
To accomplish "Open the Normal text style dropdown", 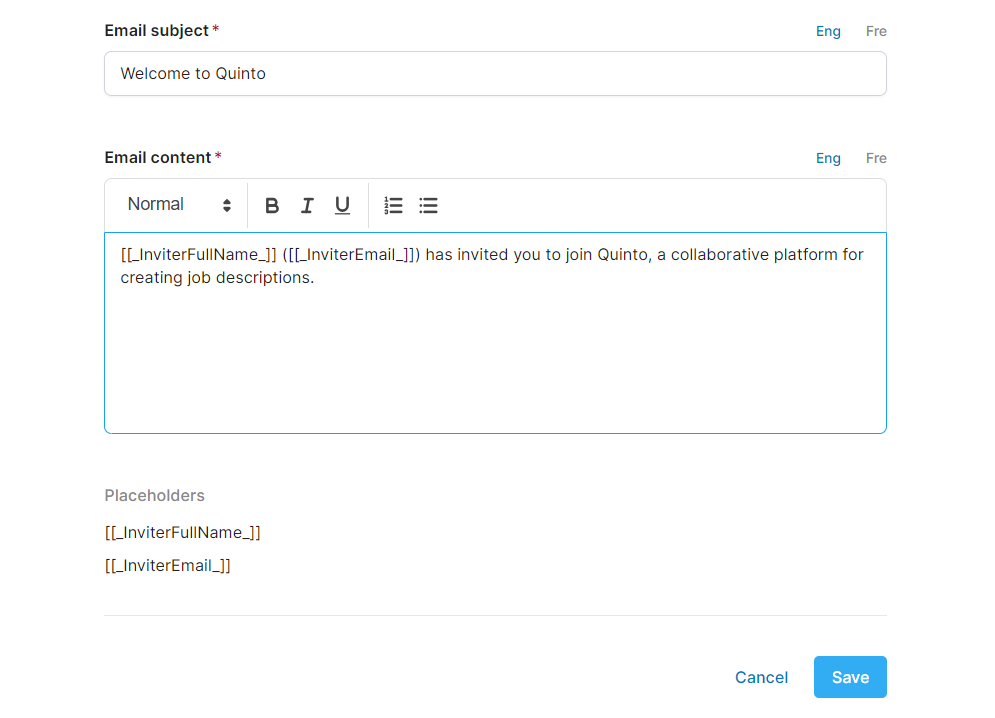I will [x=179, y=205].
